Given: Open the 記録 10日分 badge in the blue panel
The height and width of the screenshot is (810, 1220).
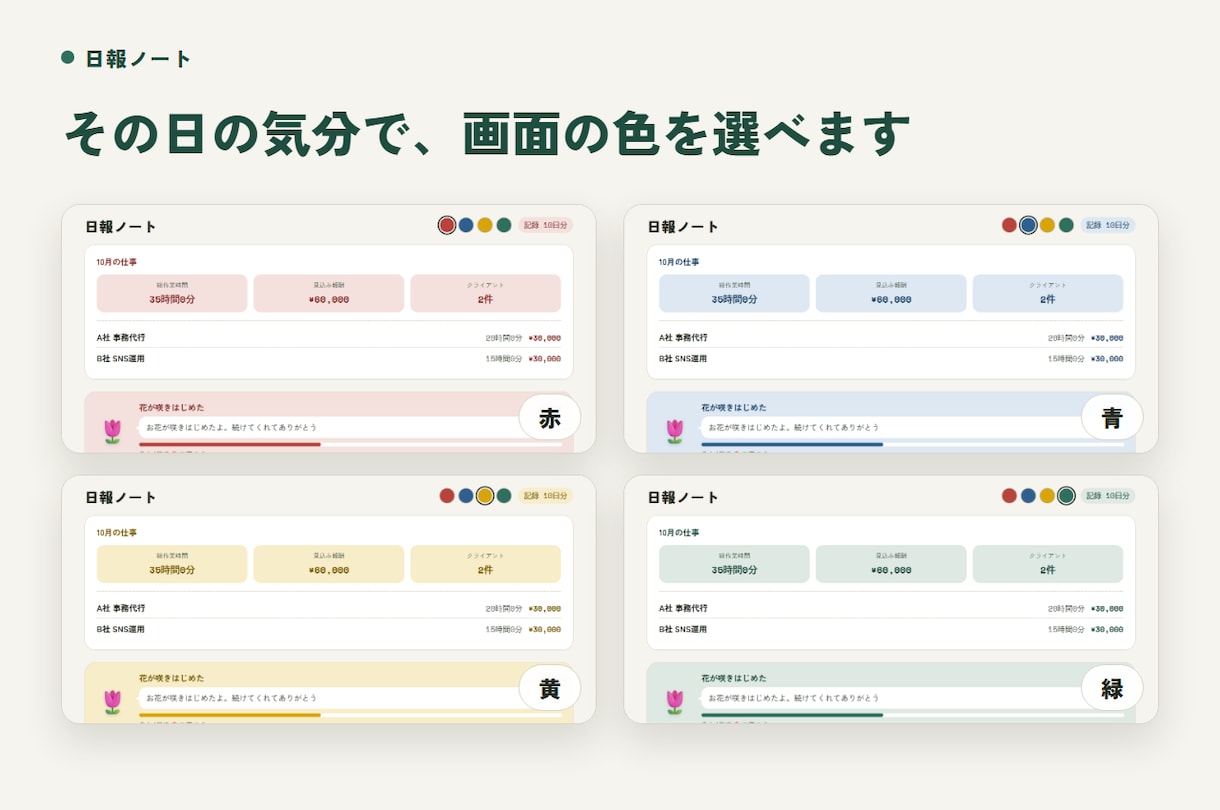Looking at the screenshot, I should [1108, 225].
